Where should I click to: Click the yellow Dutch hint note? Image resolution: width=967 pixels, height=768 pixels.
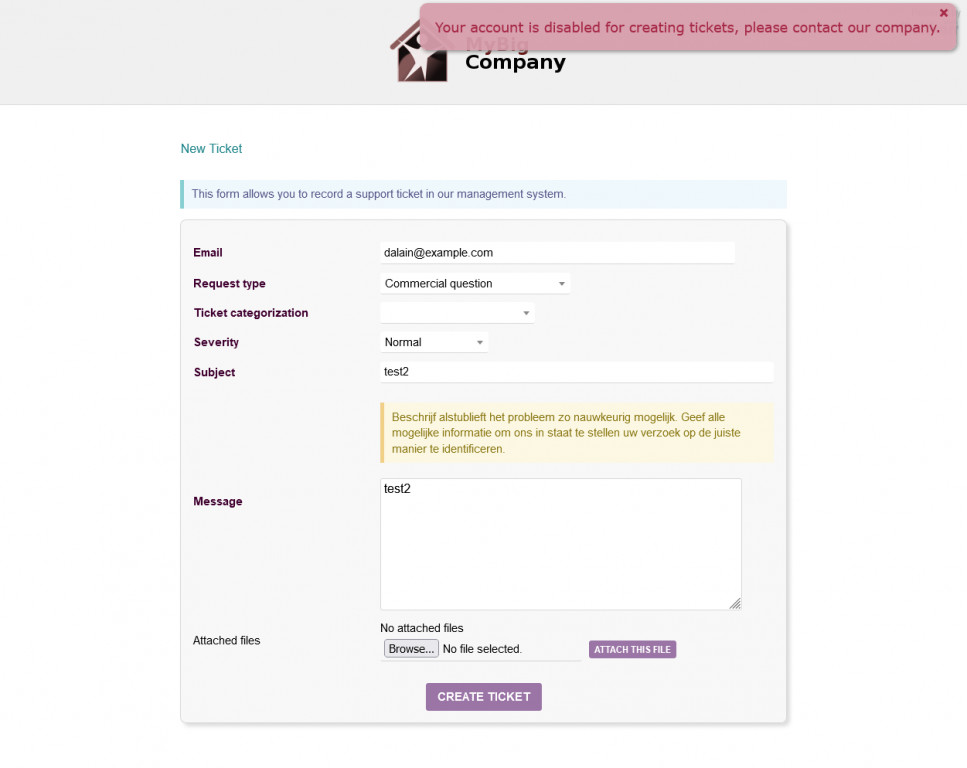pyautogui.click(x=577, y=433)
